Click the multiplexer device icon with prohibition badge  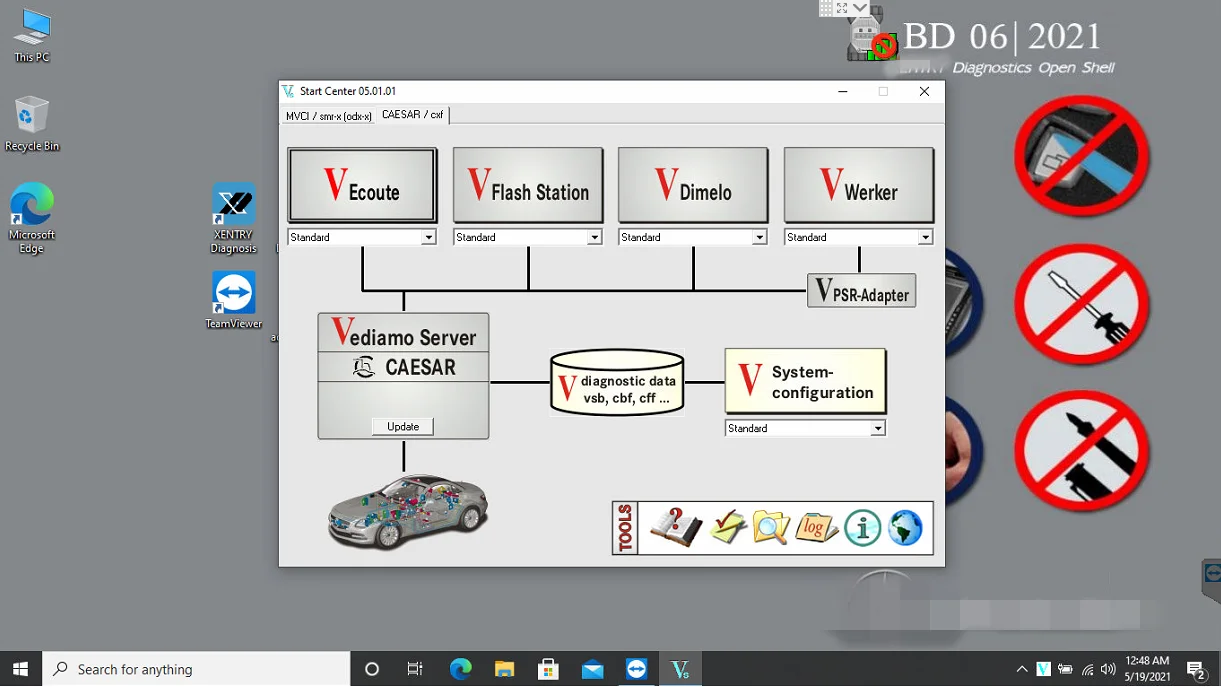[871, 38]
